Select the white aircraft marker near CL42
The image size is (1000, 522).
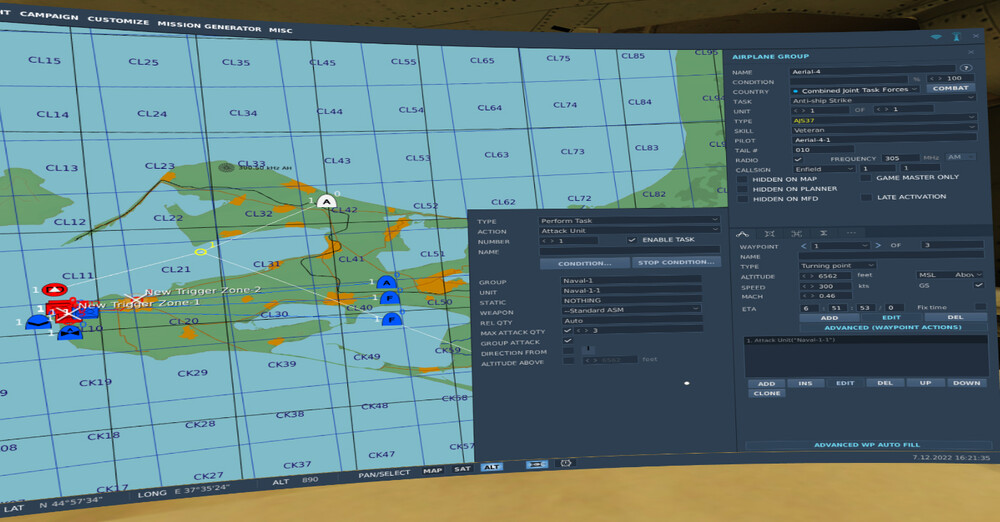(x=325, y=201)
